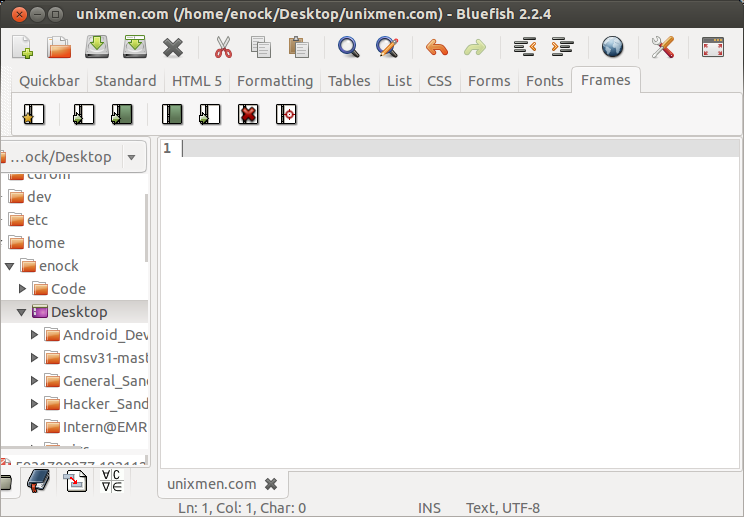
Task: Collapse the enock folder
Action: [x=9, y=266]
